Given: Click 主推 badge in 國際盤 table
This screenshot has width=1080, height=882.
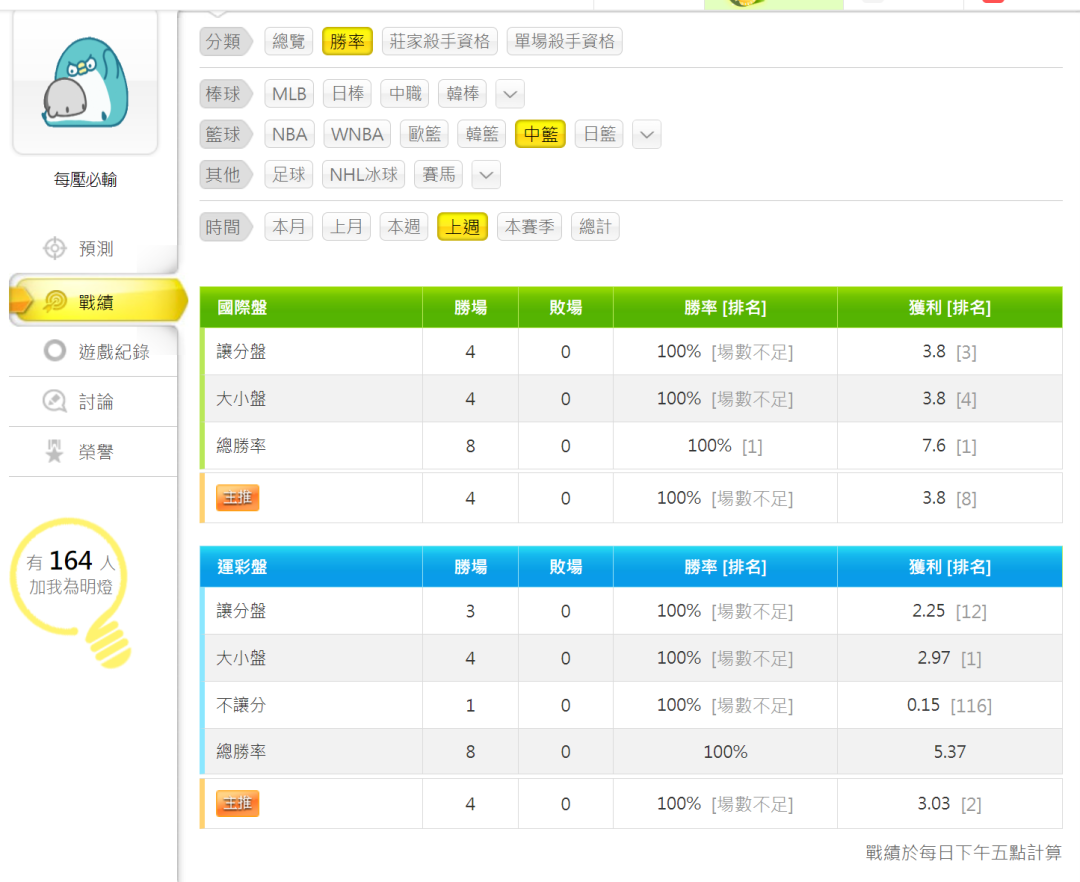Looking at the screenshot, I should click(237, 498).
